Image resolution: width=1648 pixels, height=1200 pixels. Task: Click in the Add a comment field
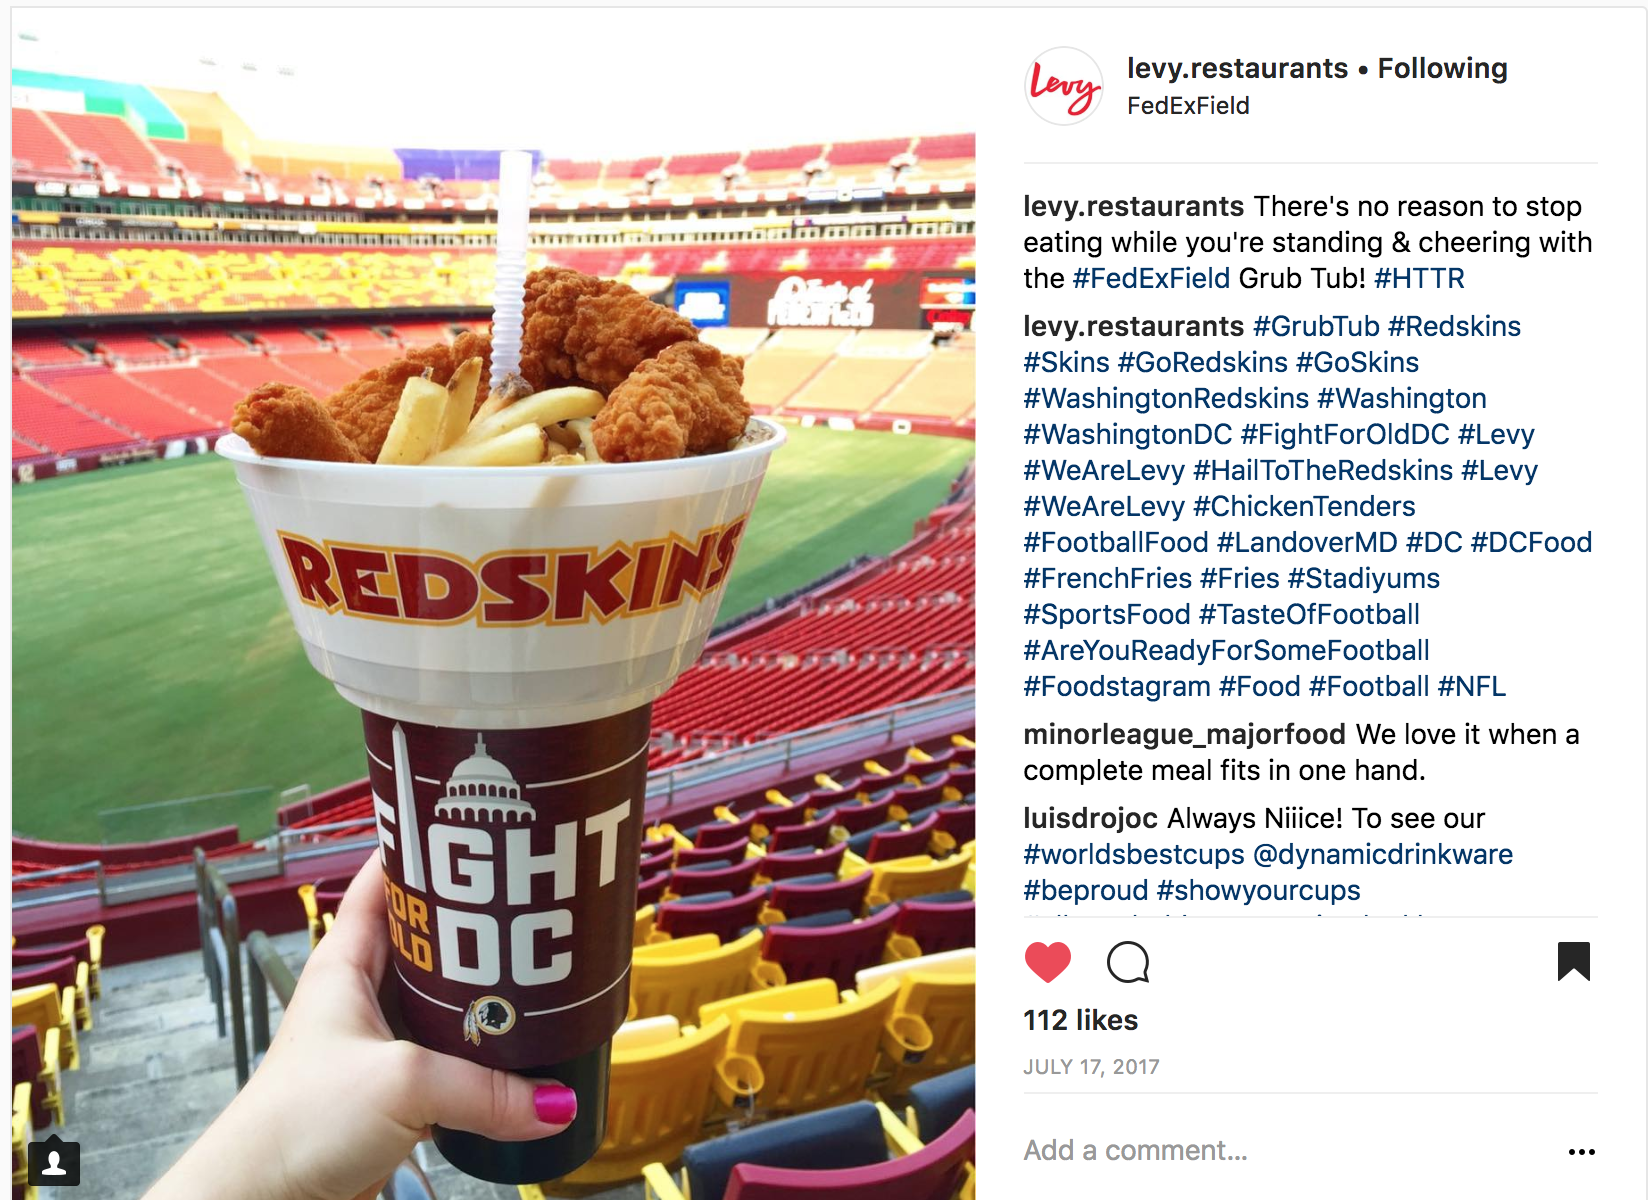(1290, 1151)
